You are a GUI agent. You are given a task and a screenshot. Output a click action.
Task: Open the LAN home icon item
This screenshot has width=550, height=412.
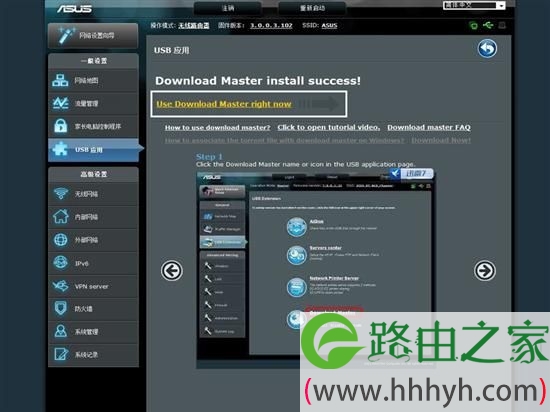(x=93, y=217)
